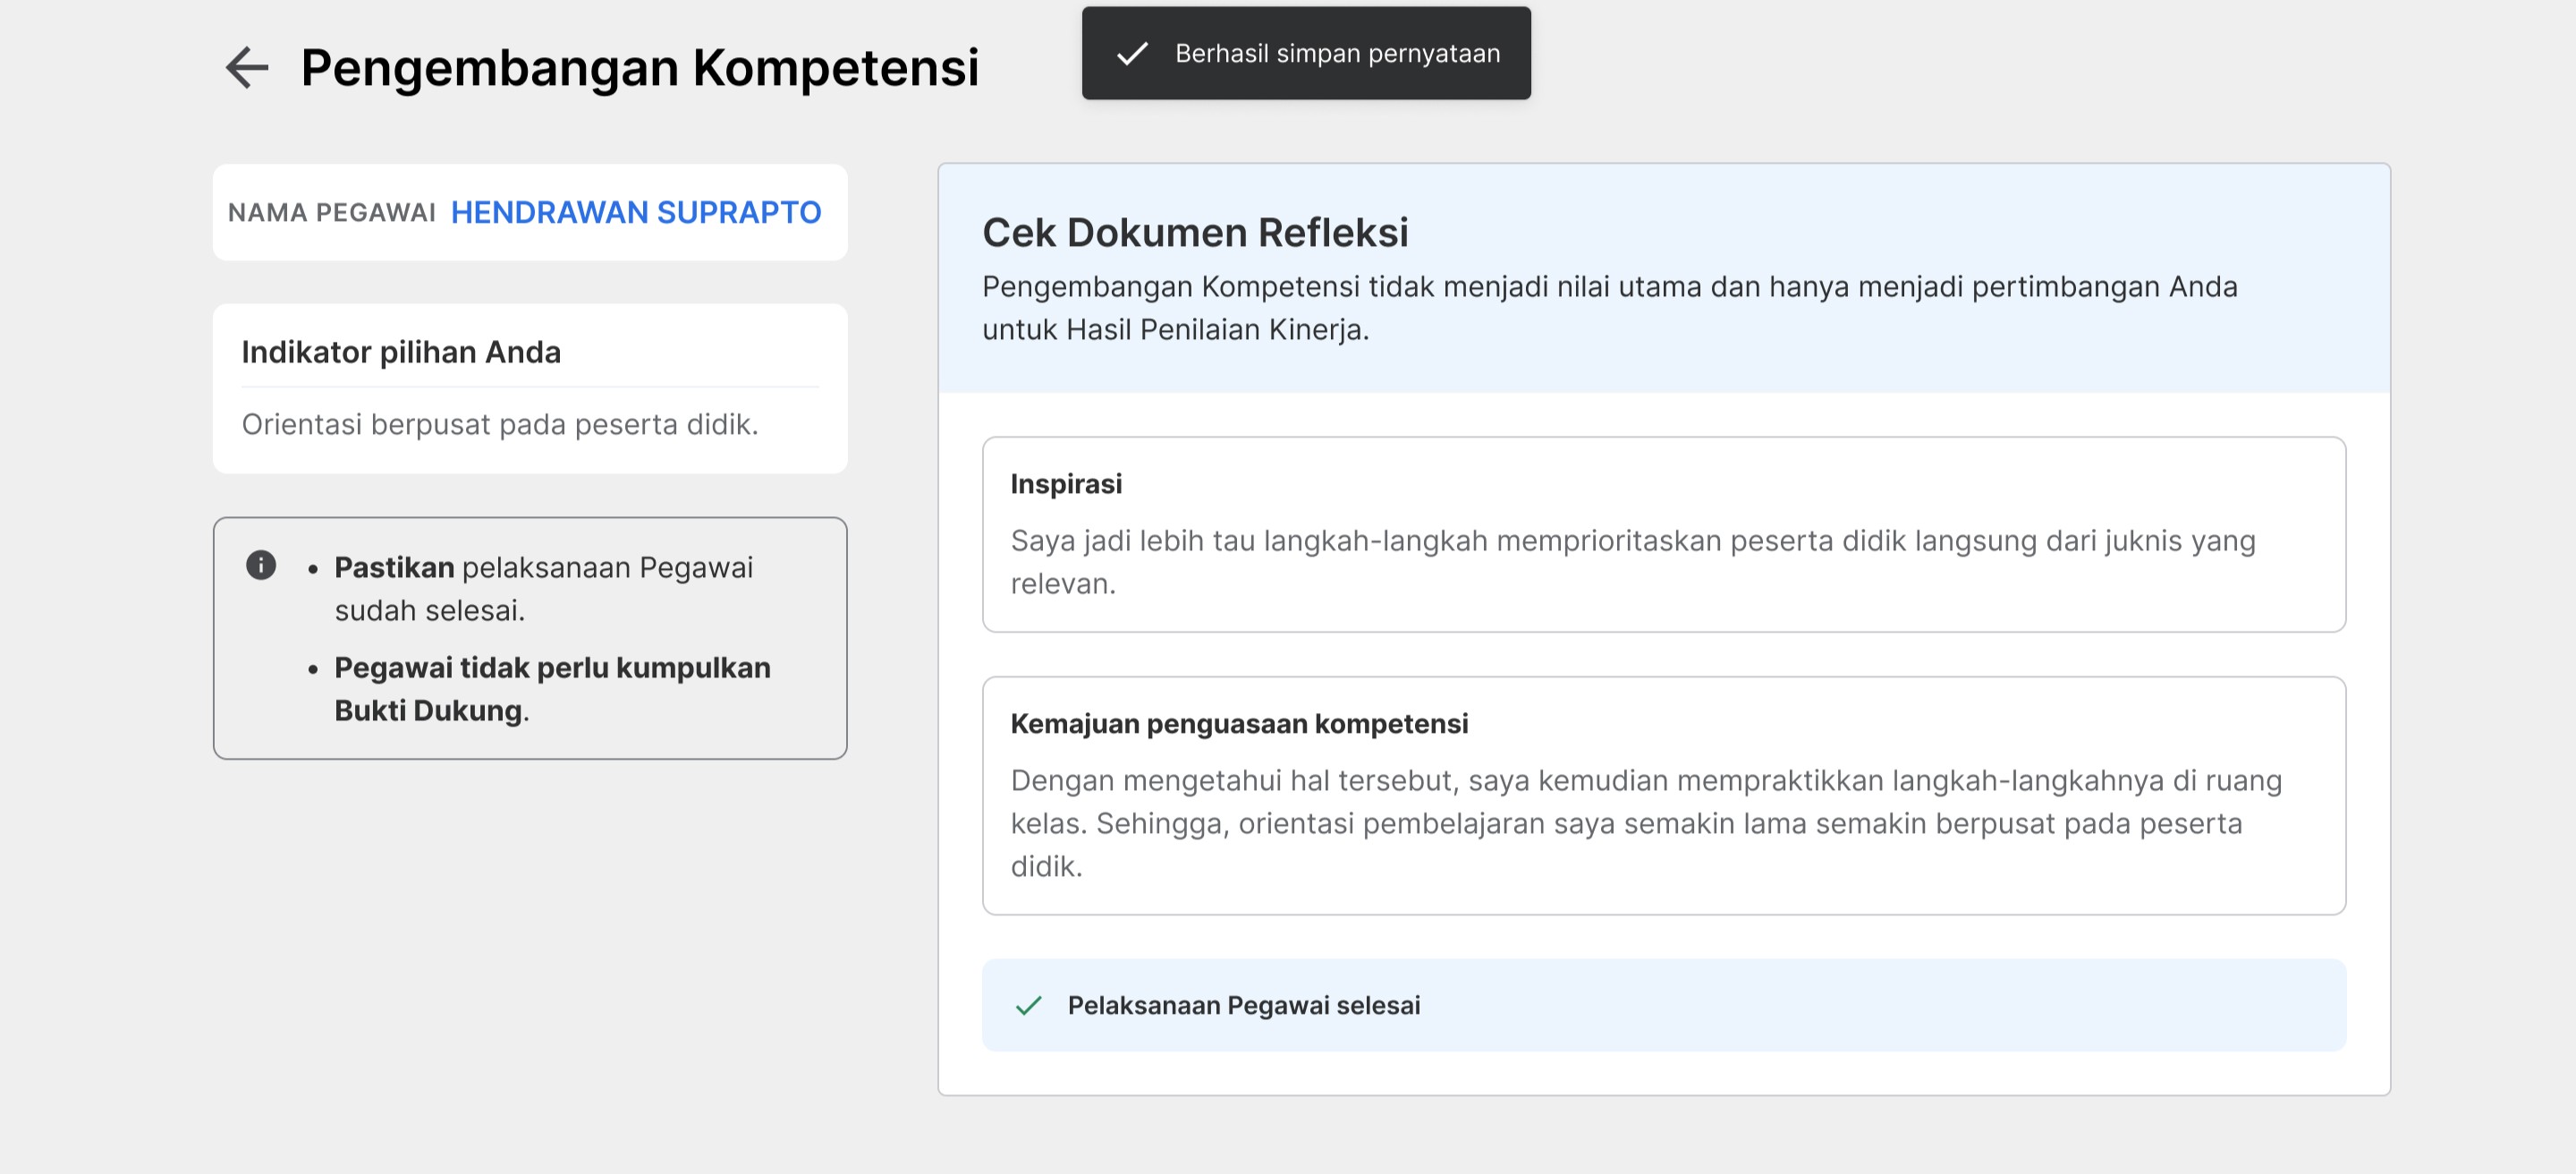Click the Indikator pilihan Anda heading

pos(401,352)
